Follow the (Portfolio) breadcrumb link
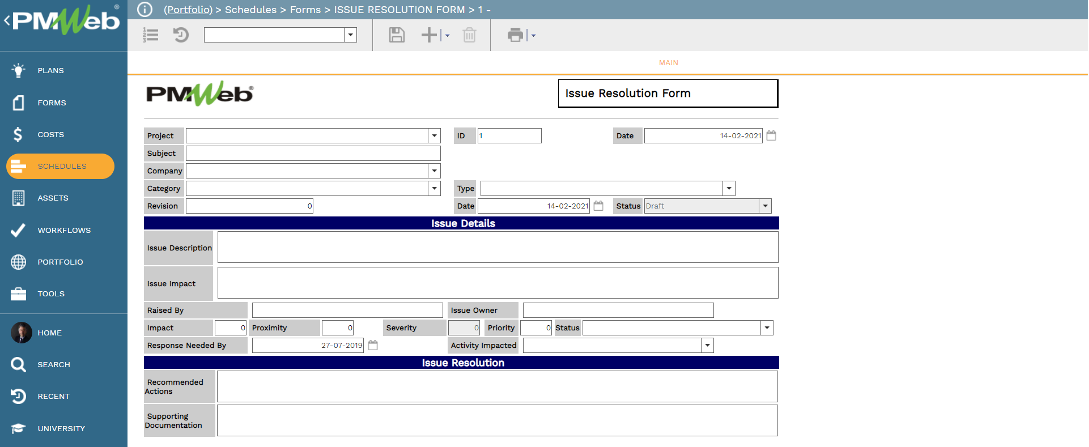1089x447 pixels. pyautogui.click(x=188, y=10)
